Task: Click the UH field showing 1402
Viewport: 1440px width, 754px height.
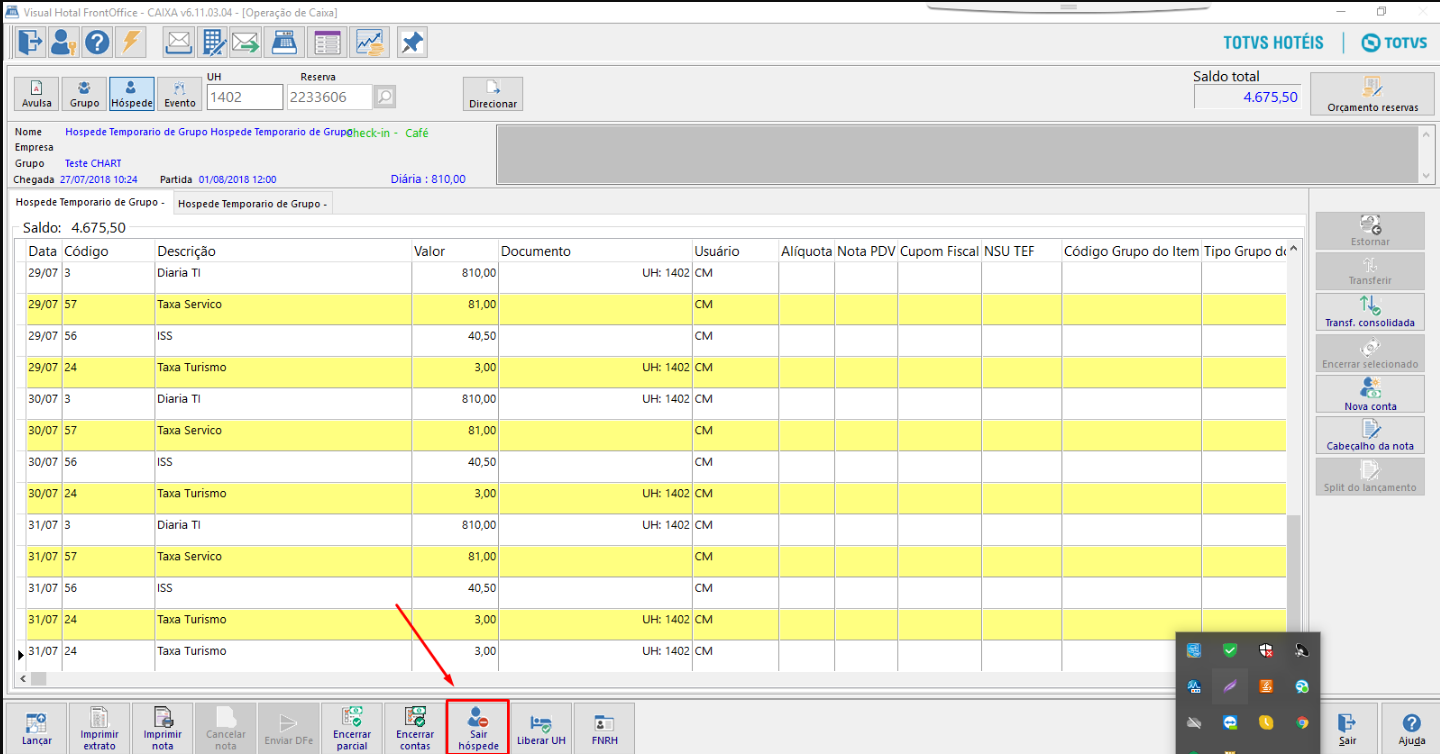Action: [x=245, y=97]
